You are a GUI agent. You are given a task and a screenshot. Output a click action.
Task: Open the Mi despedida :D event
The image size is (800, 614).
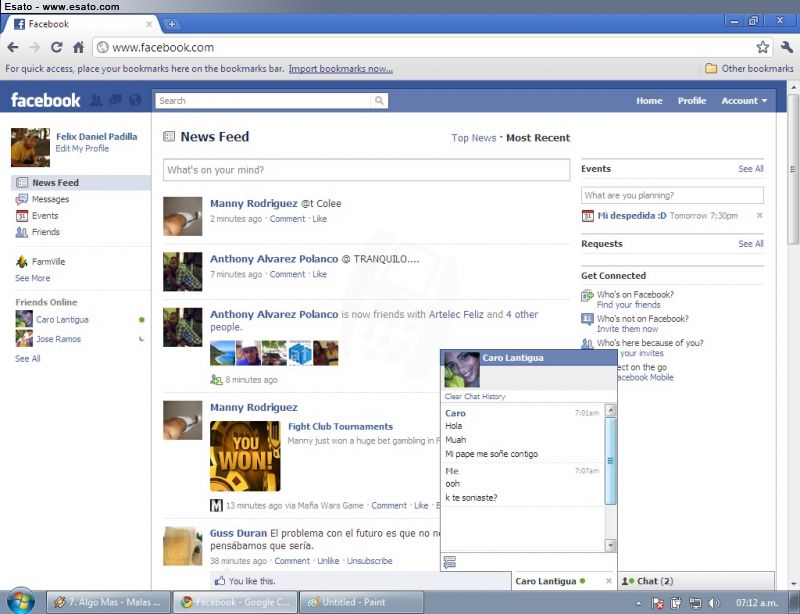632,215
